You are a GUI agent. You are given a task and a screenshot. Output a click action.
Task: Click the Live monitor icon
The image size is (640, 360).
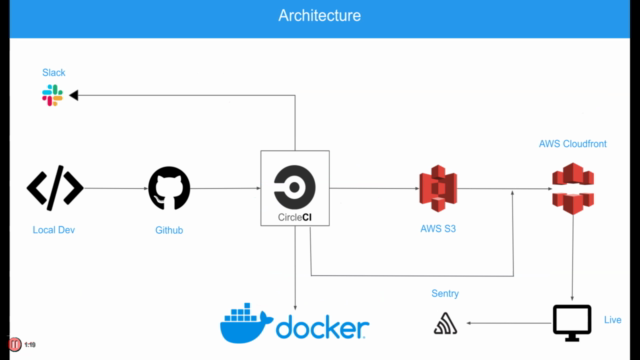(x=572, y=322)
